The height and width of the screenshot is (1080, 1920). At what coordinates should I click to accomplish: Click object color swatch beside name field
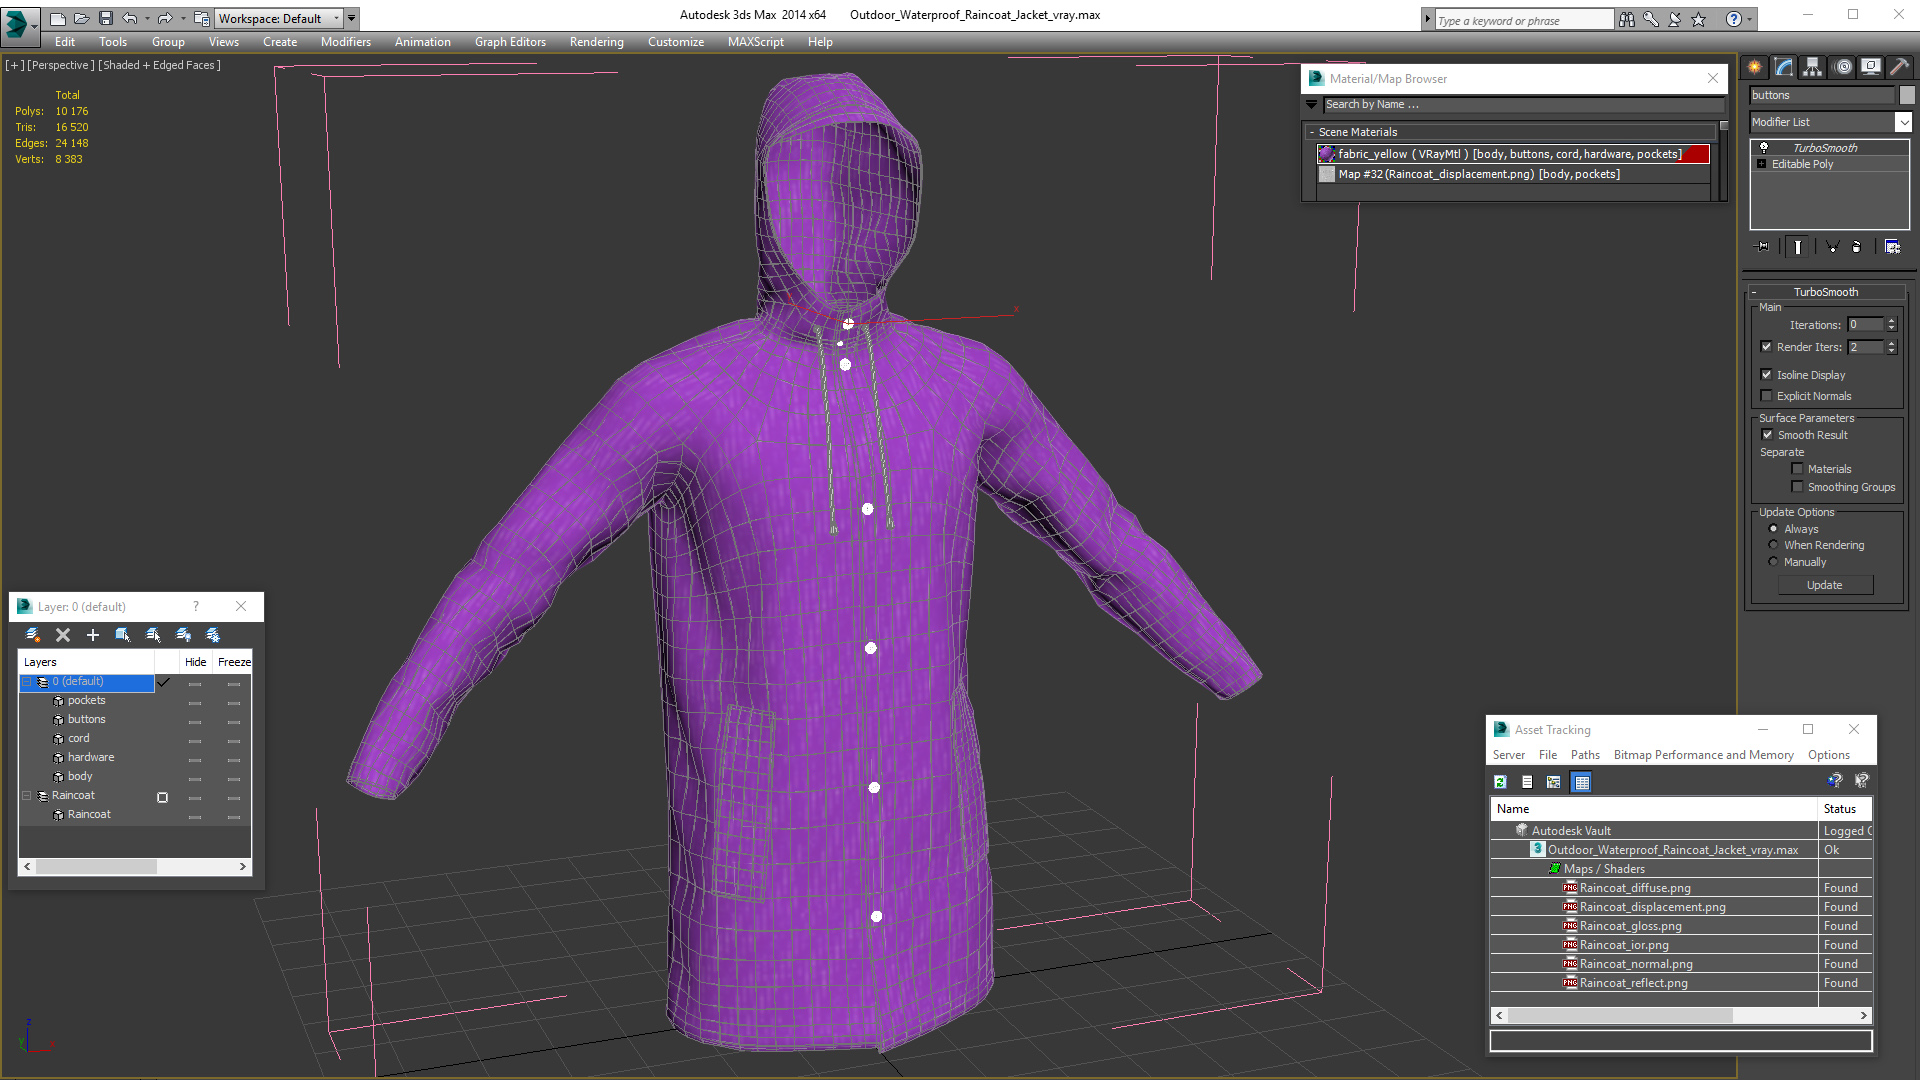1907,95
